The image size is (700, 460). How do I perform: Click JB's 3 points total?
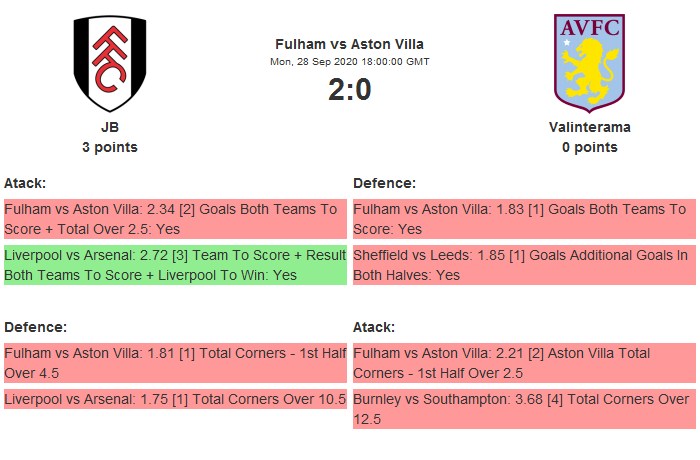pos(109,147)
